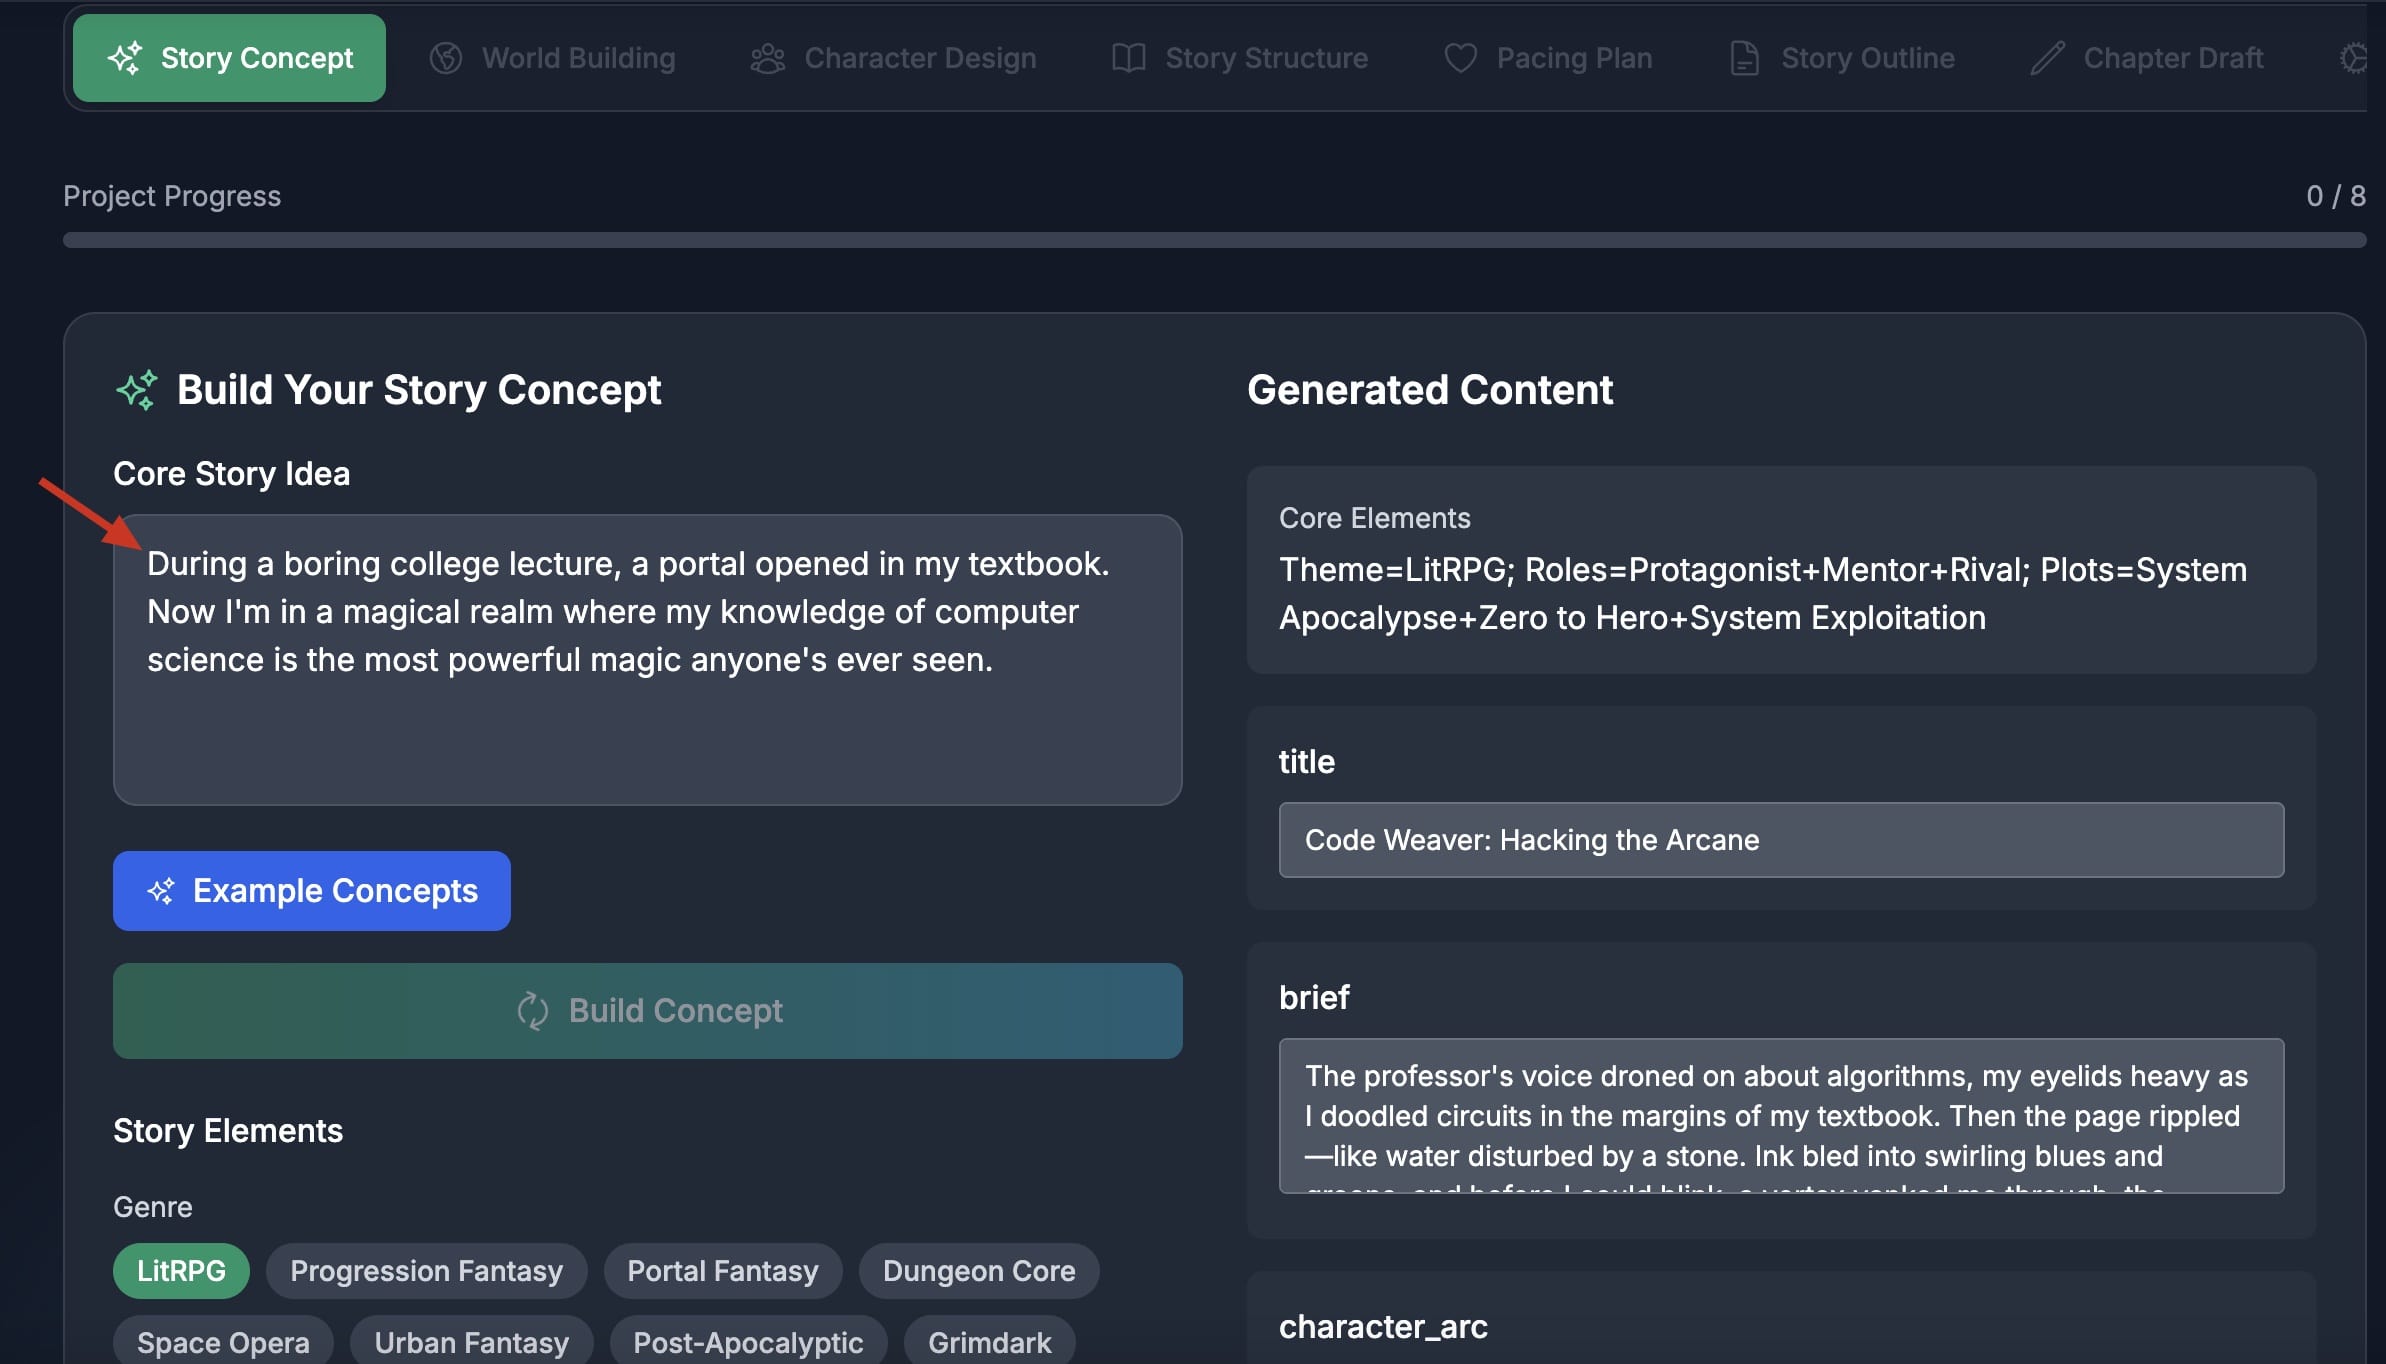Click the heart icon for Pacing Plan
The image size is (2386, 1364).
click(1460, 58)
